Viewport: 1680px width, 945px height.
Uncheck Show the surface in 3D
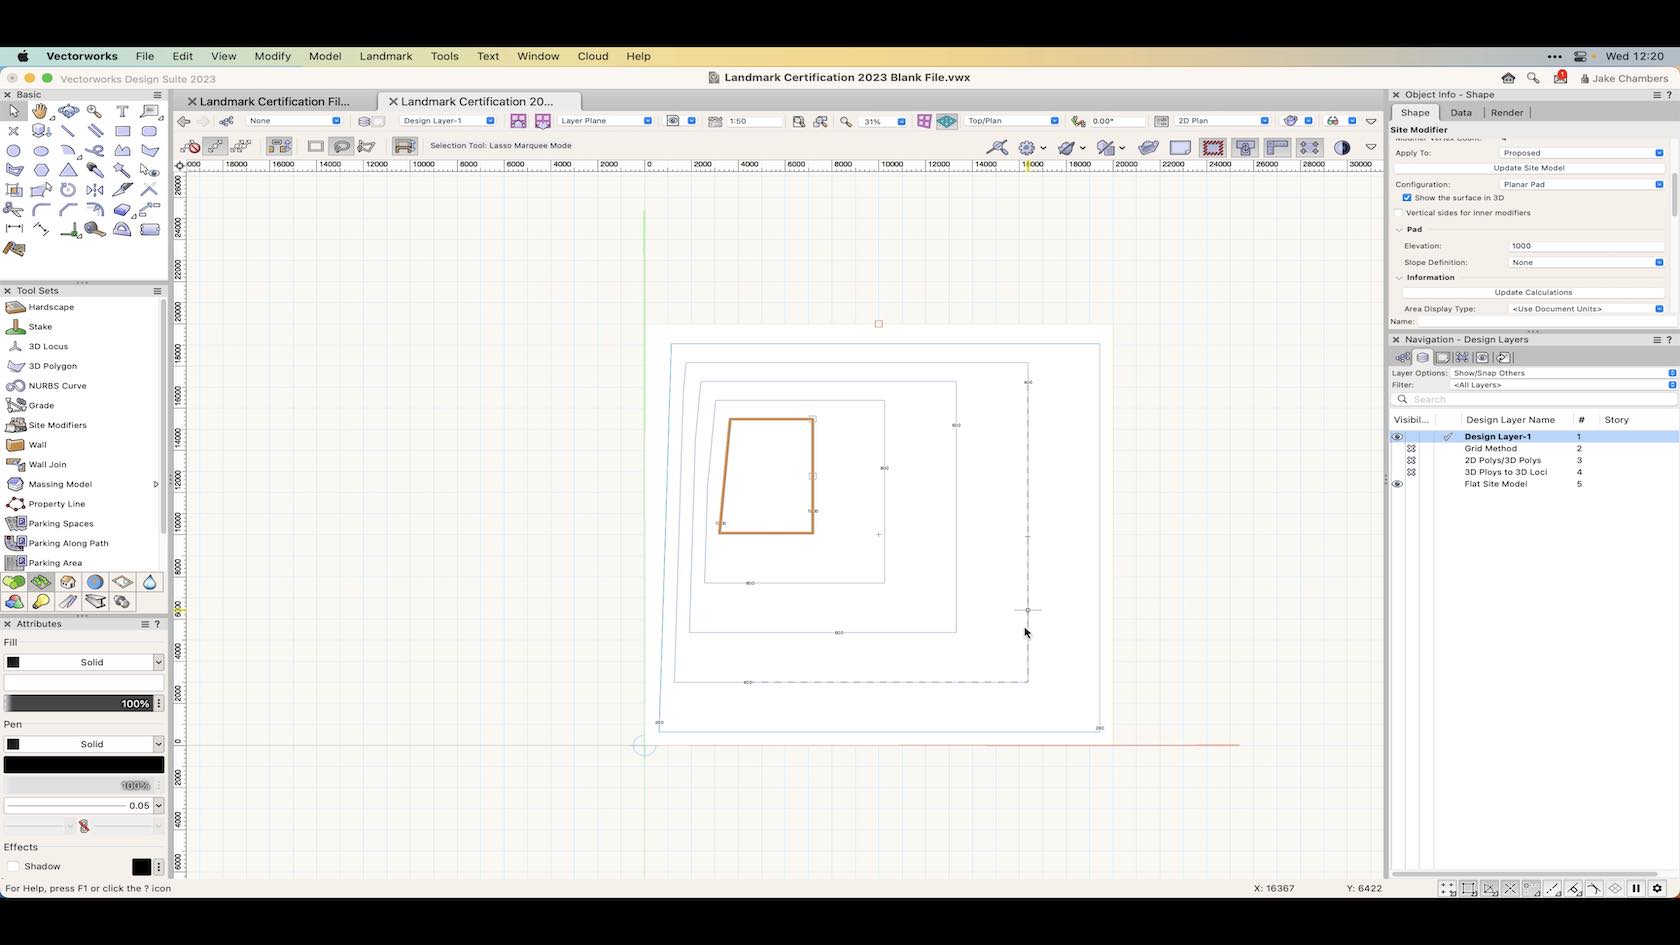click(x=1407, y=198)
